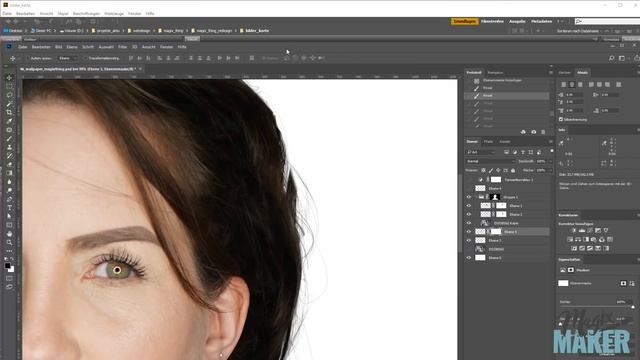Toggle Transformationsstrg. checkbox in options bar
The width and height of the screenshot is (640, 360).
(86, 58)
